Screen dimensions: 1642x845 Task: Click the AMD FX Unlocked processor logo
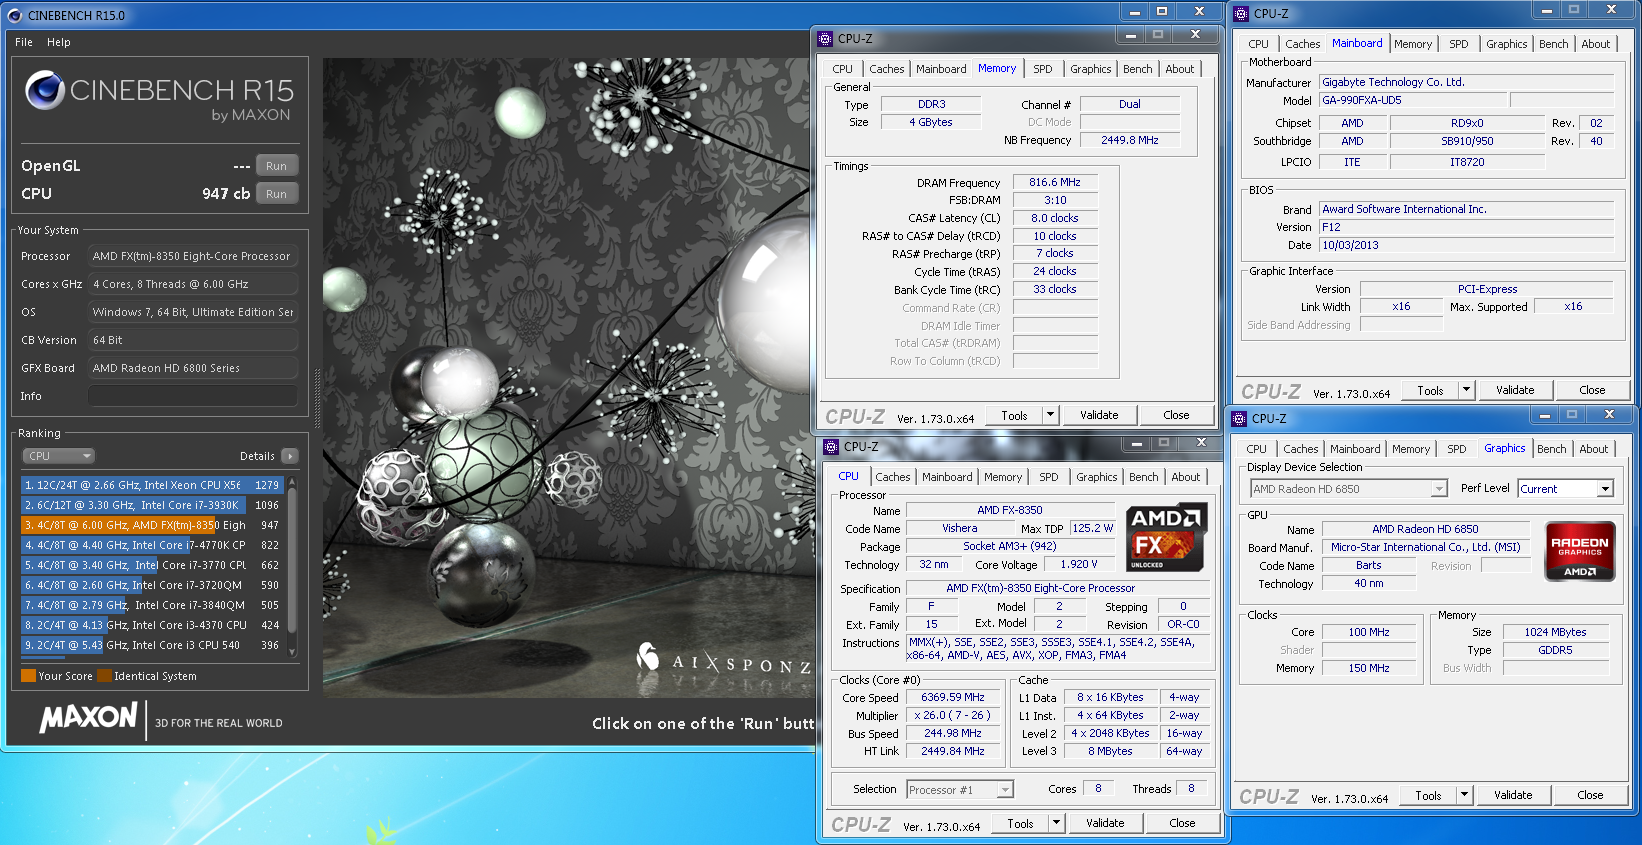click(1167, 537)
